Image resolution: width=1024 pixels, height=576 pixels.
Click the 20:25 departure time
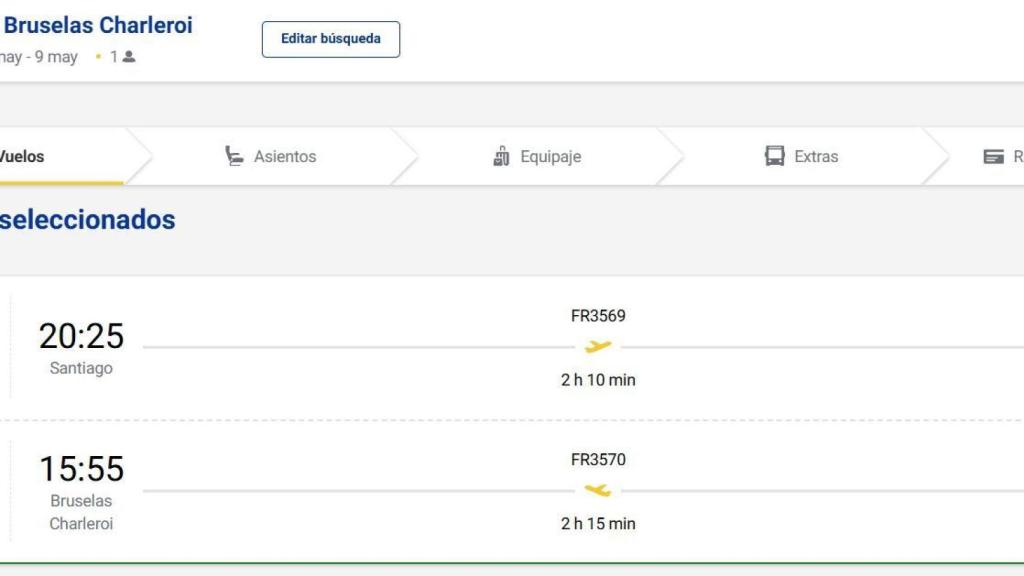[x=81, y=336]
